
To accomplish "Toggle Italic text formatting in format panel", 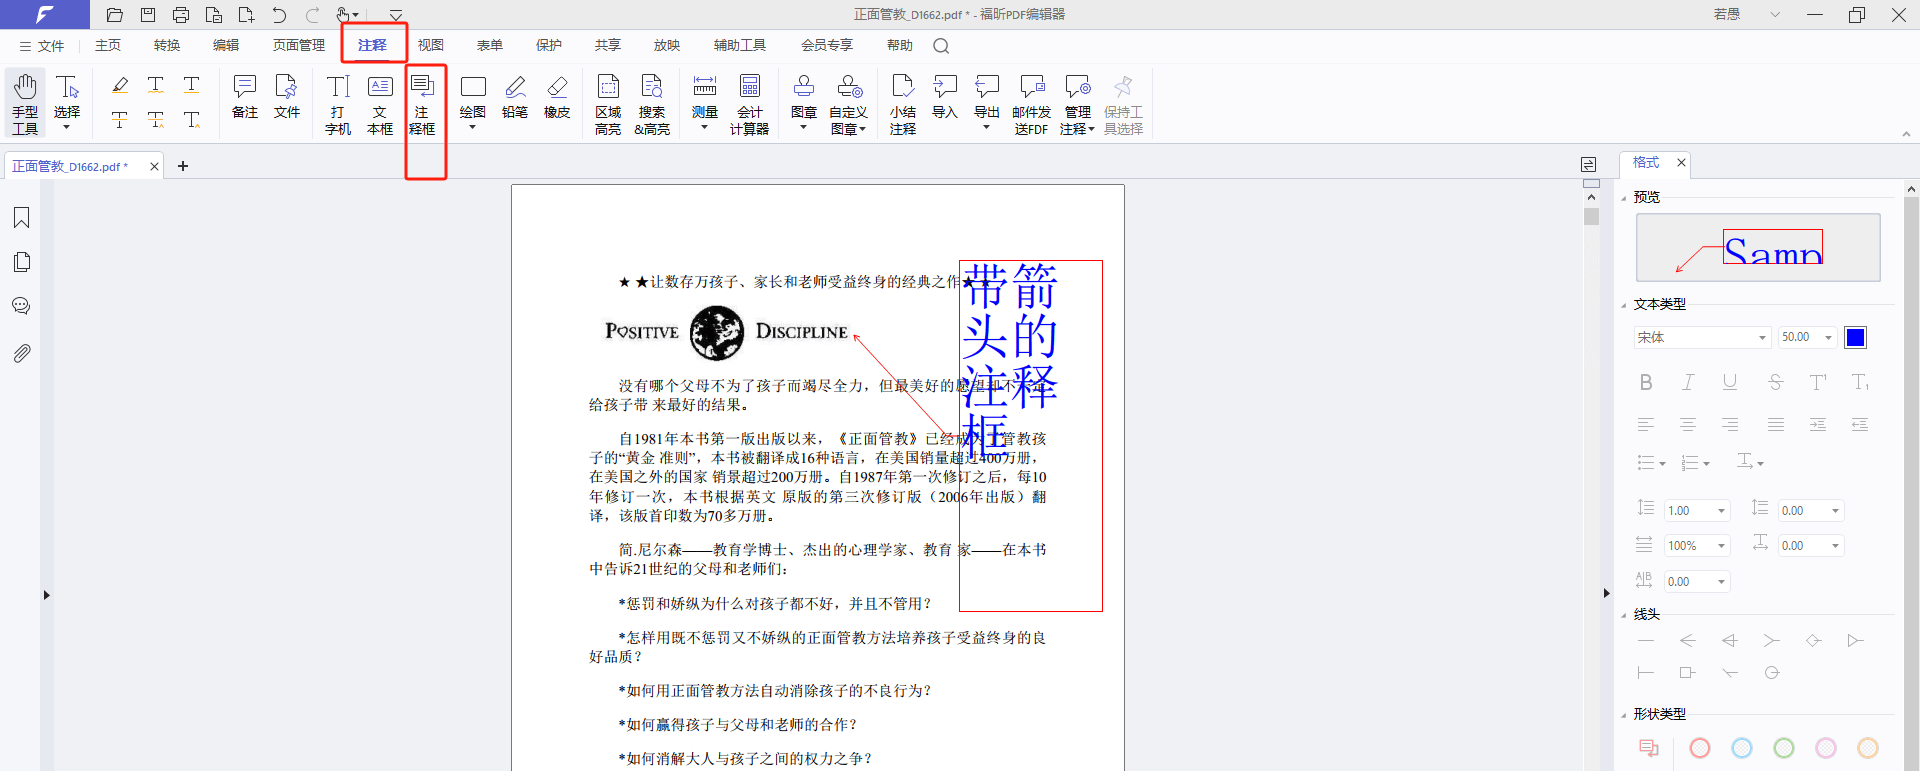I will [x=1688, y=382].
